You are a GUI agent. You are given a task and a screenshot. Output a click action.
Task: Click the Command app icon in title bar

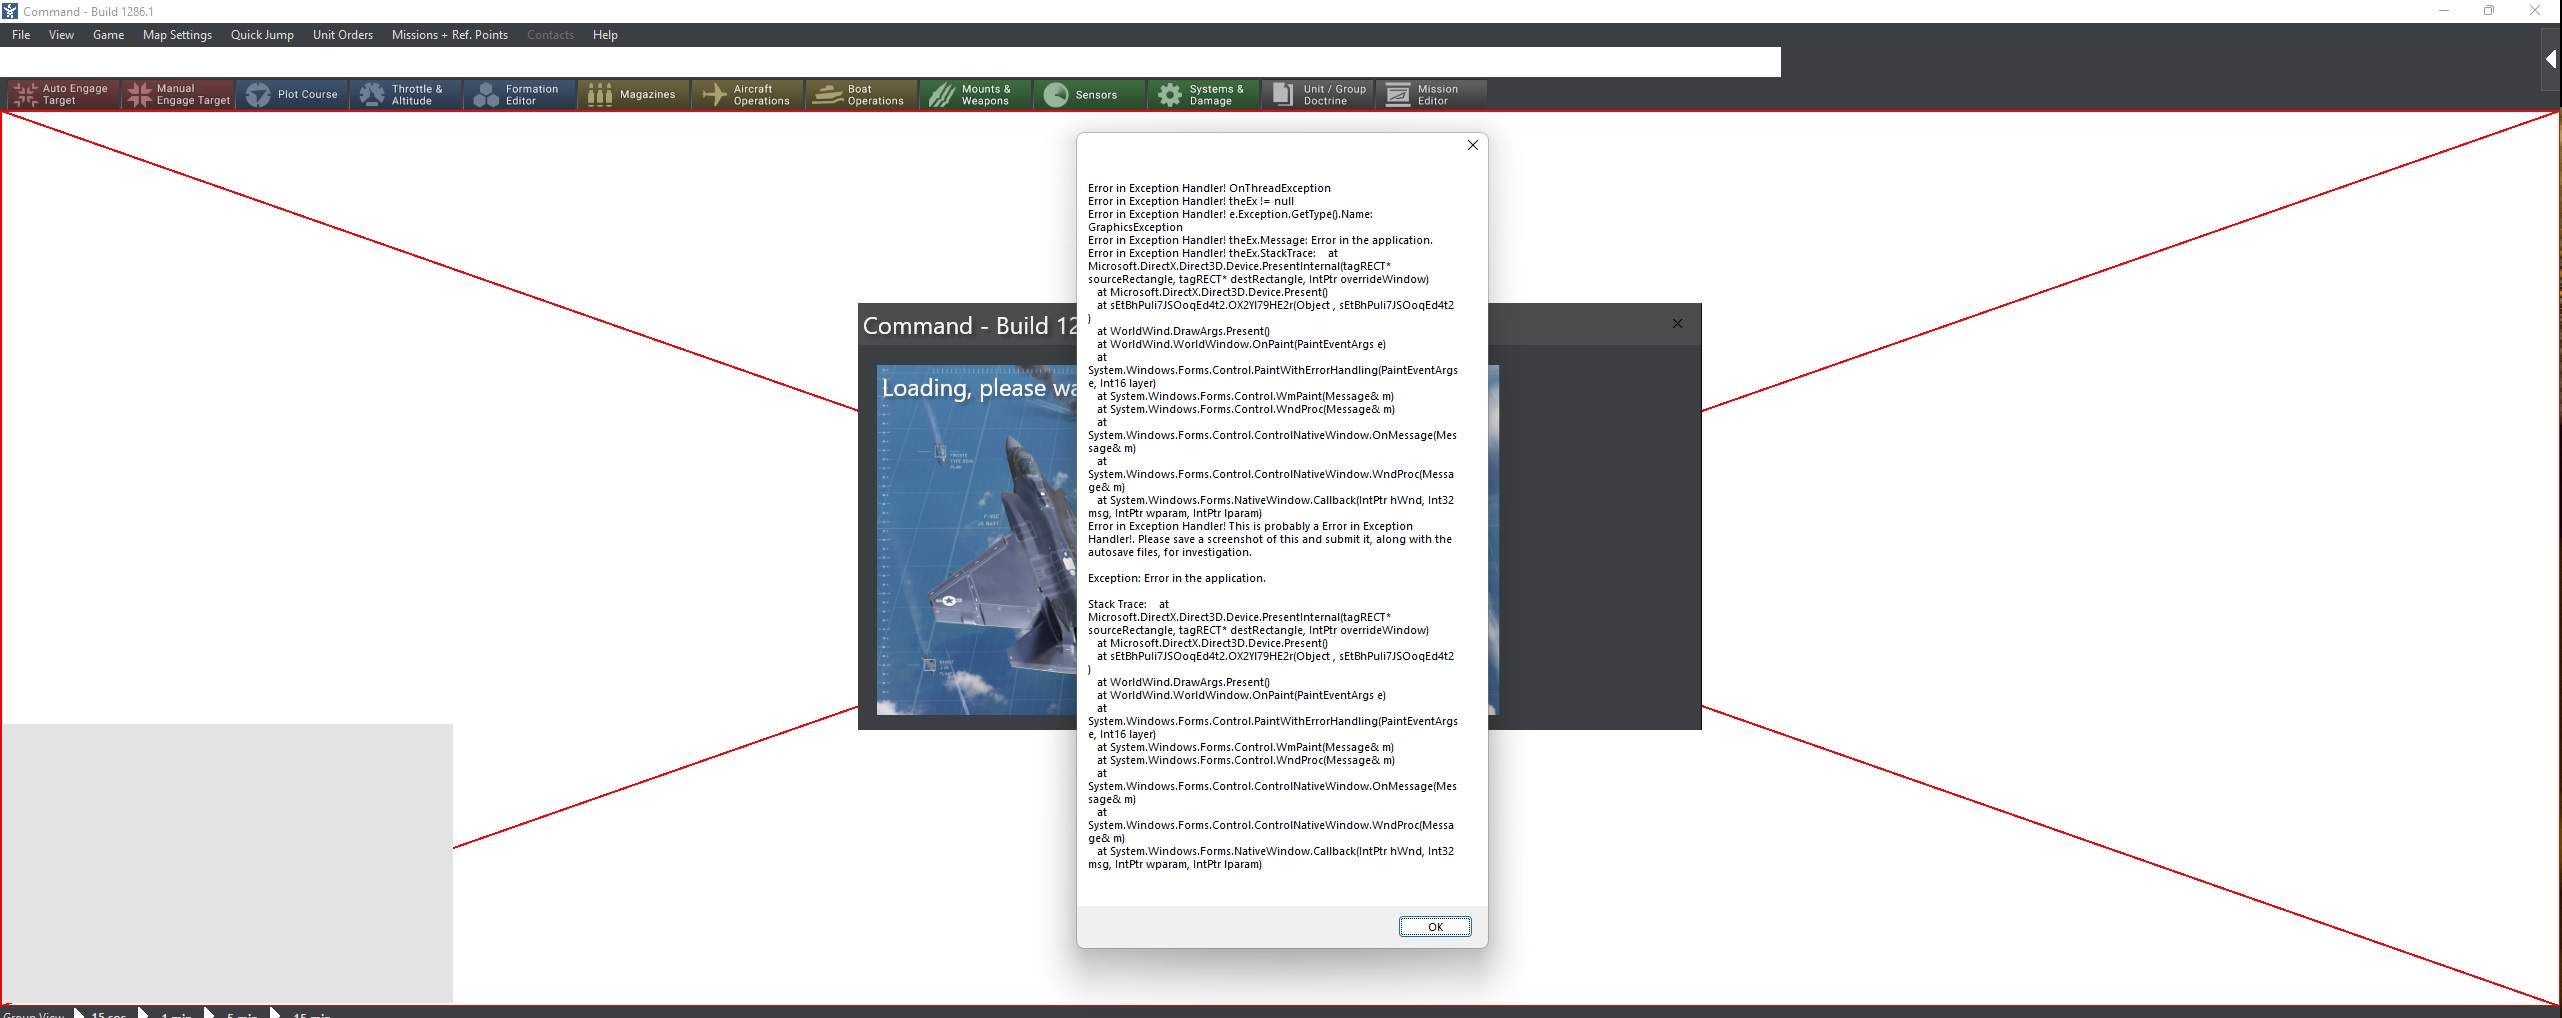(10, 11)
